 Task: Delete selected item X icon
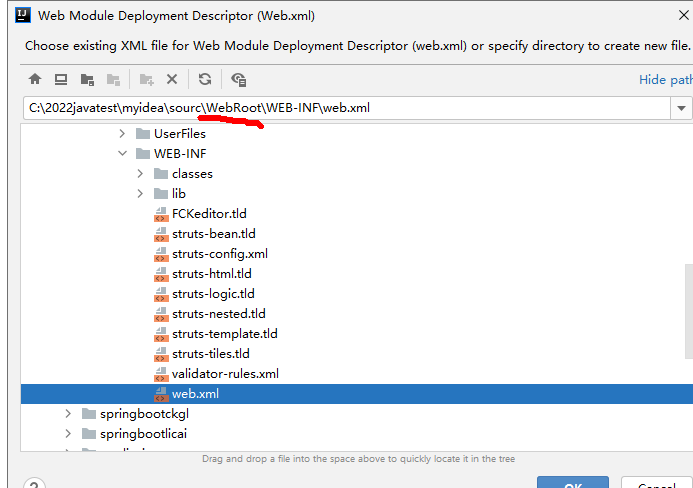[x=172, y=79]
